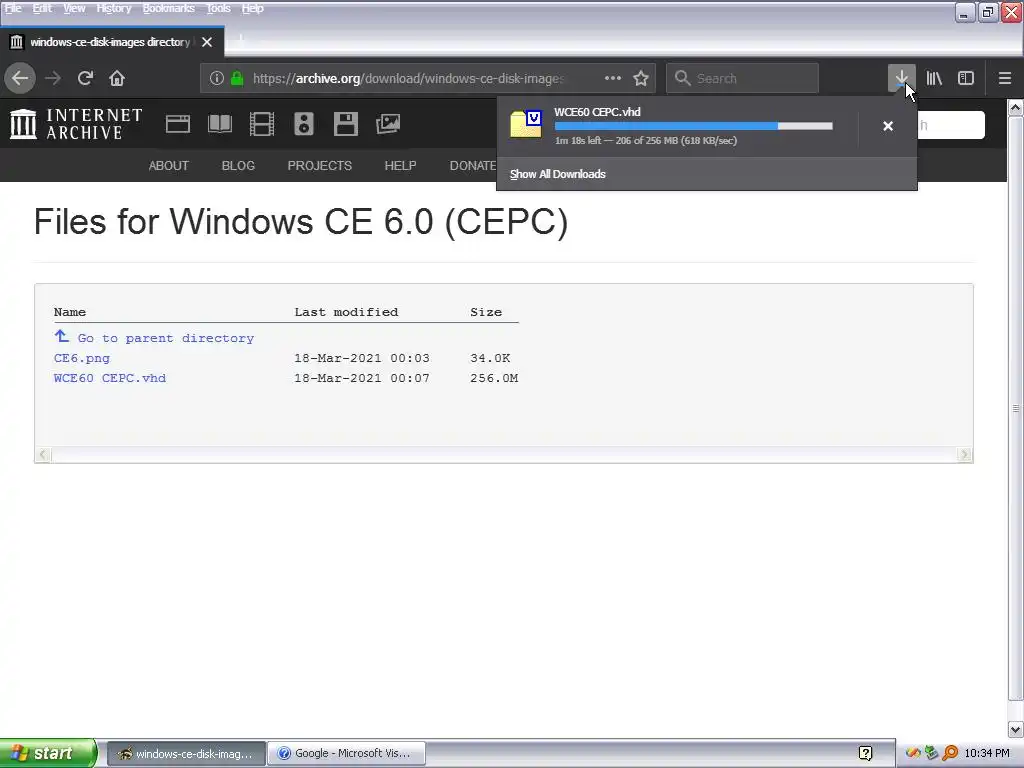Image resolution: width=1024 pixels, height=768 pixels.
Task: Switch to Google - Microsoft Virtual PC taskbar button
Action: pyautogui.click(x=347, y=754)
